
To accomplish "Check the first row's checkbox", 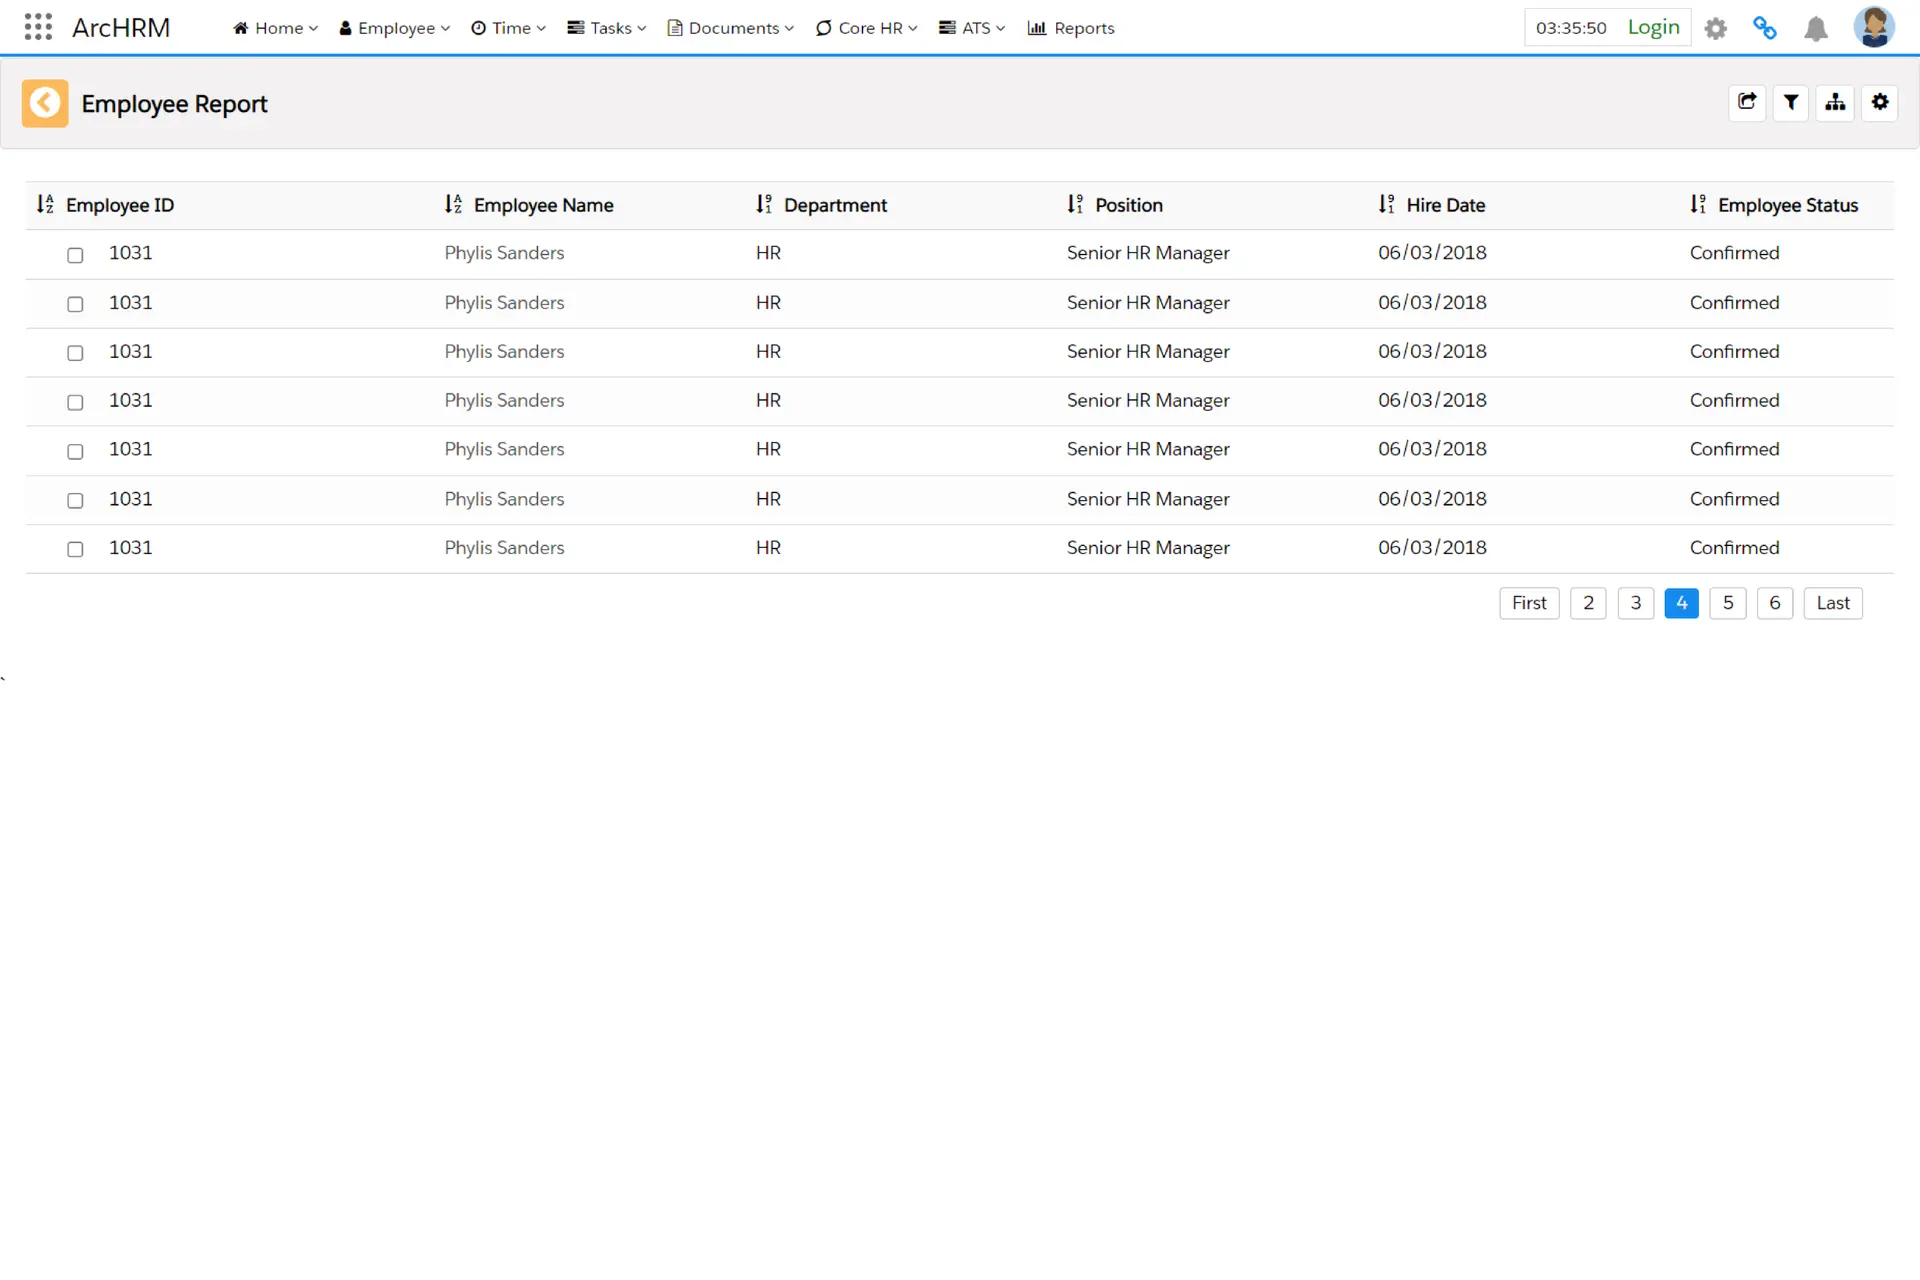I will click(x=75, y=255).
